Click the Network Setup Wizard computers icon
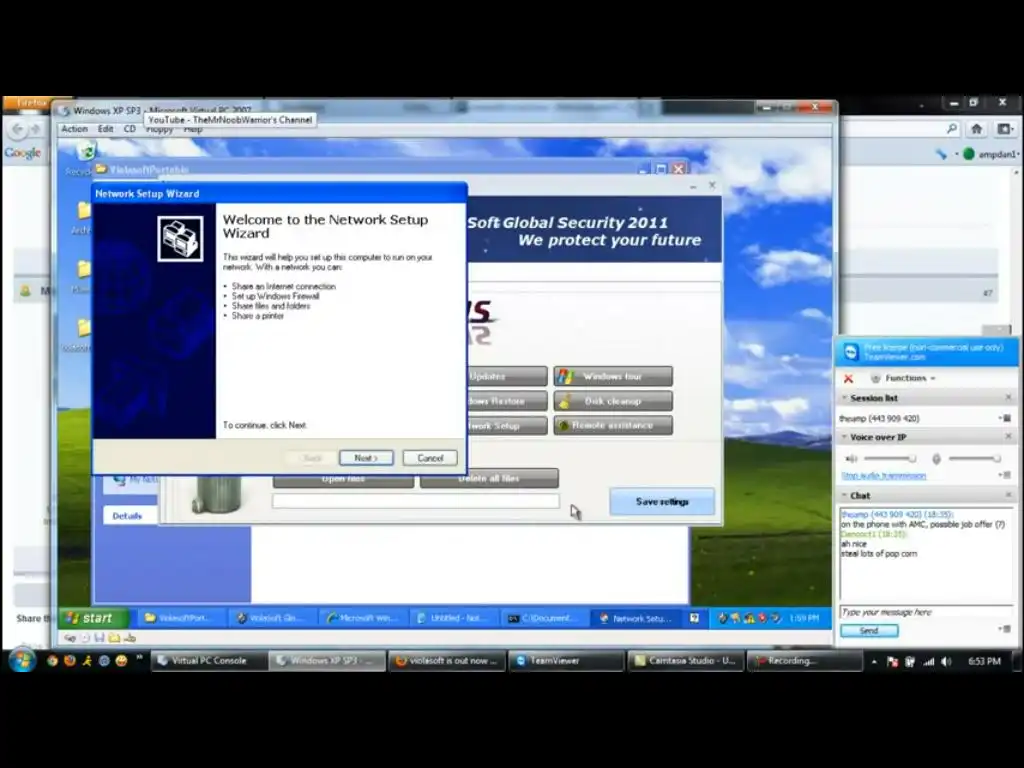The width and height of the screenshot is (1024, 768). [x=180, y=239]
